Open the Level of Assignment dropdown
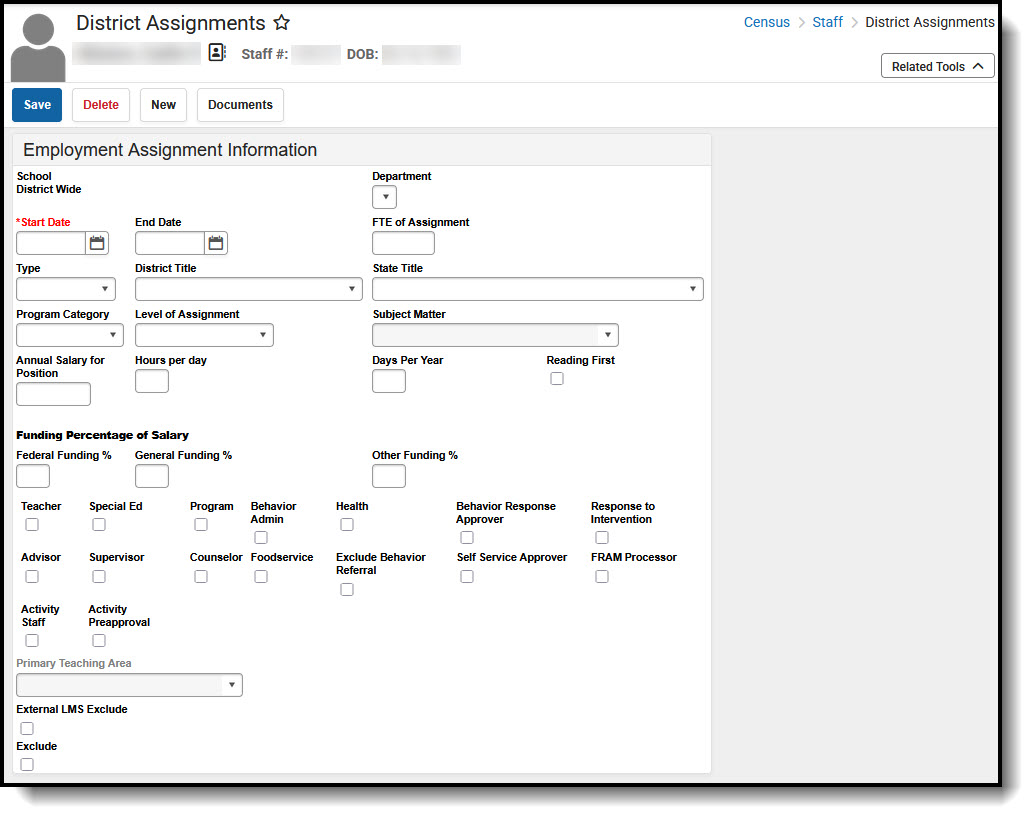 pos(204,335)
